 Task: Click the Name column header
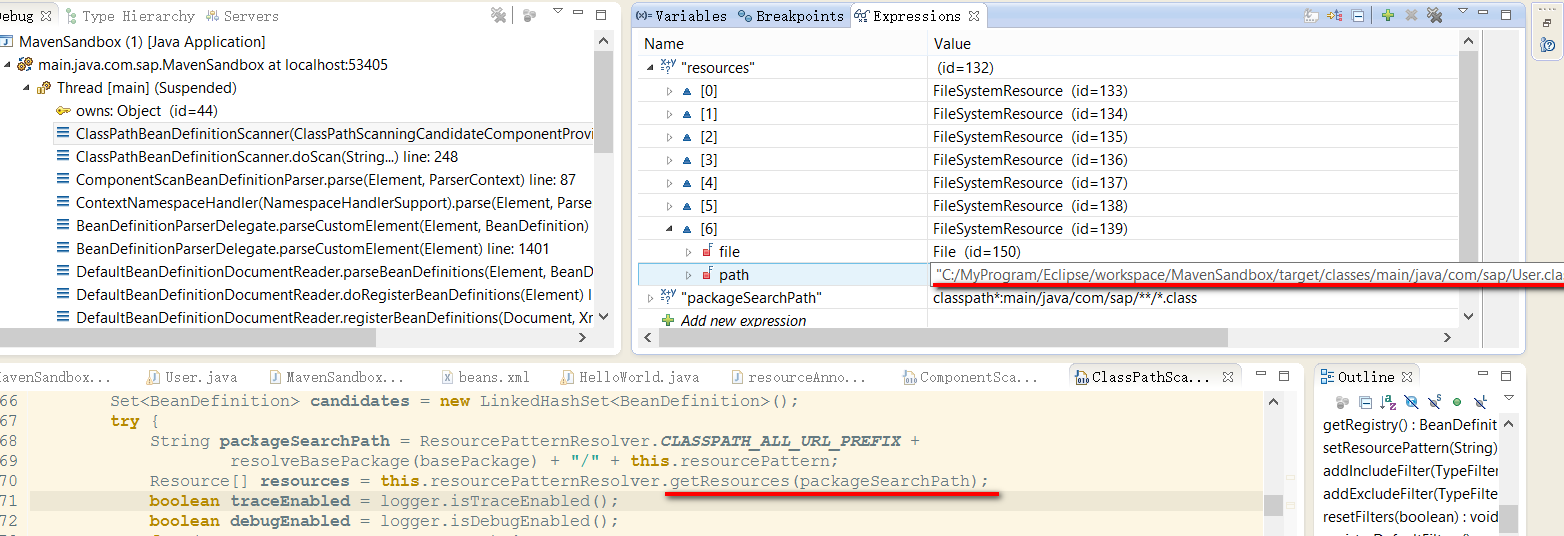664,44
